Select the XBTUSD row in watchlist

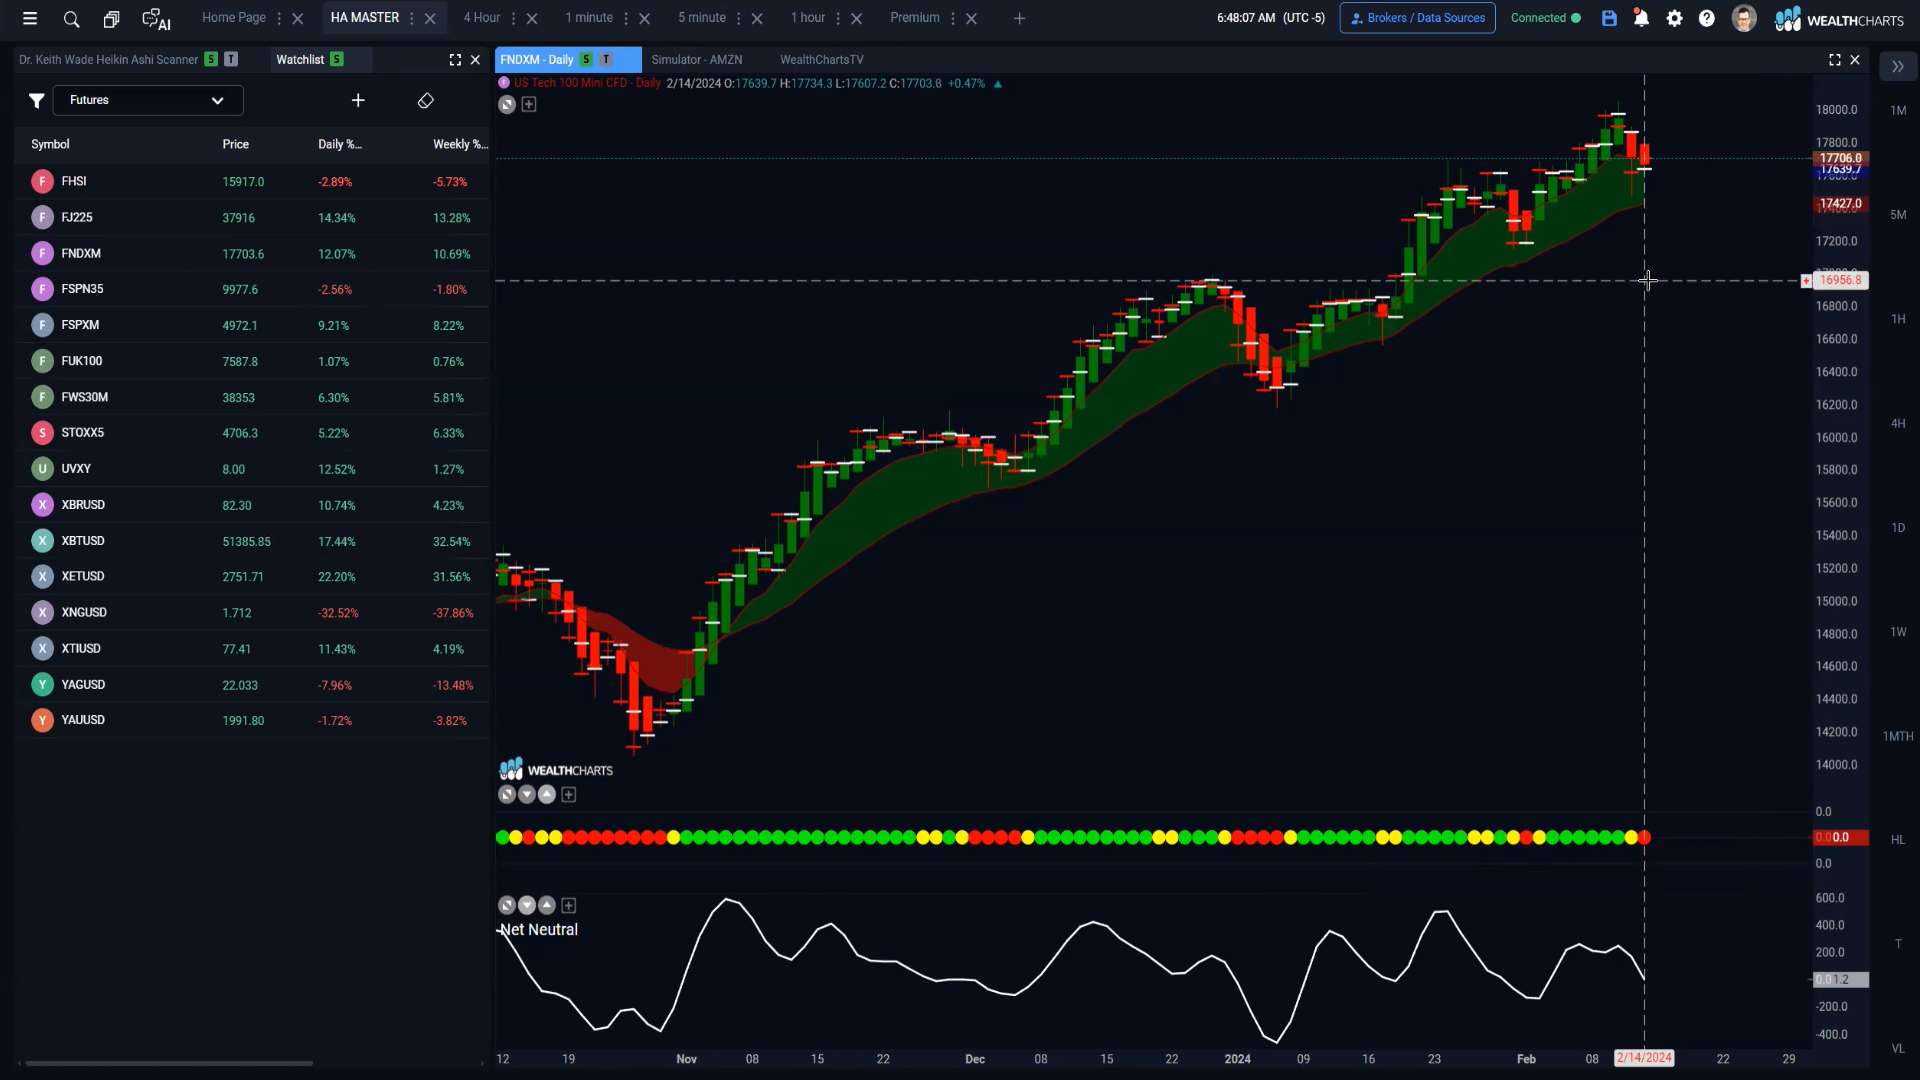pyautogui.click(x=252, y=541)
